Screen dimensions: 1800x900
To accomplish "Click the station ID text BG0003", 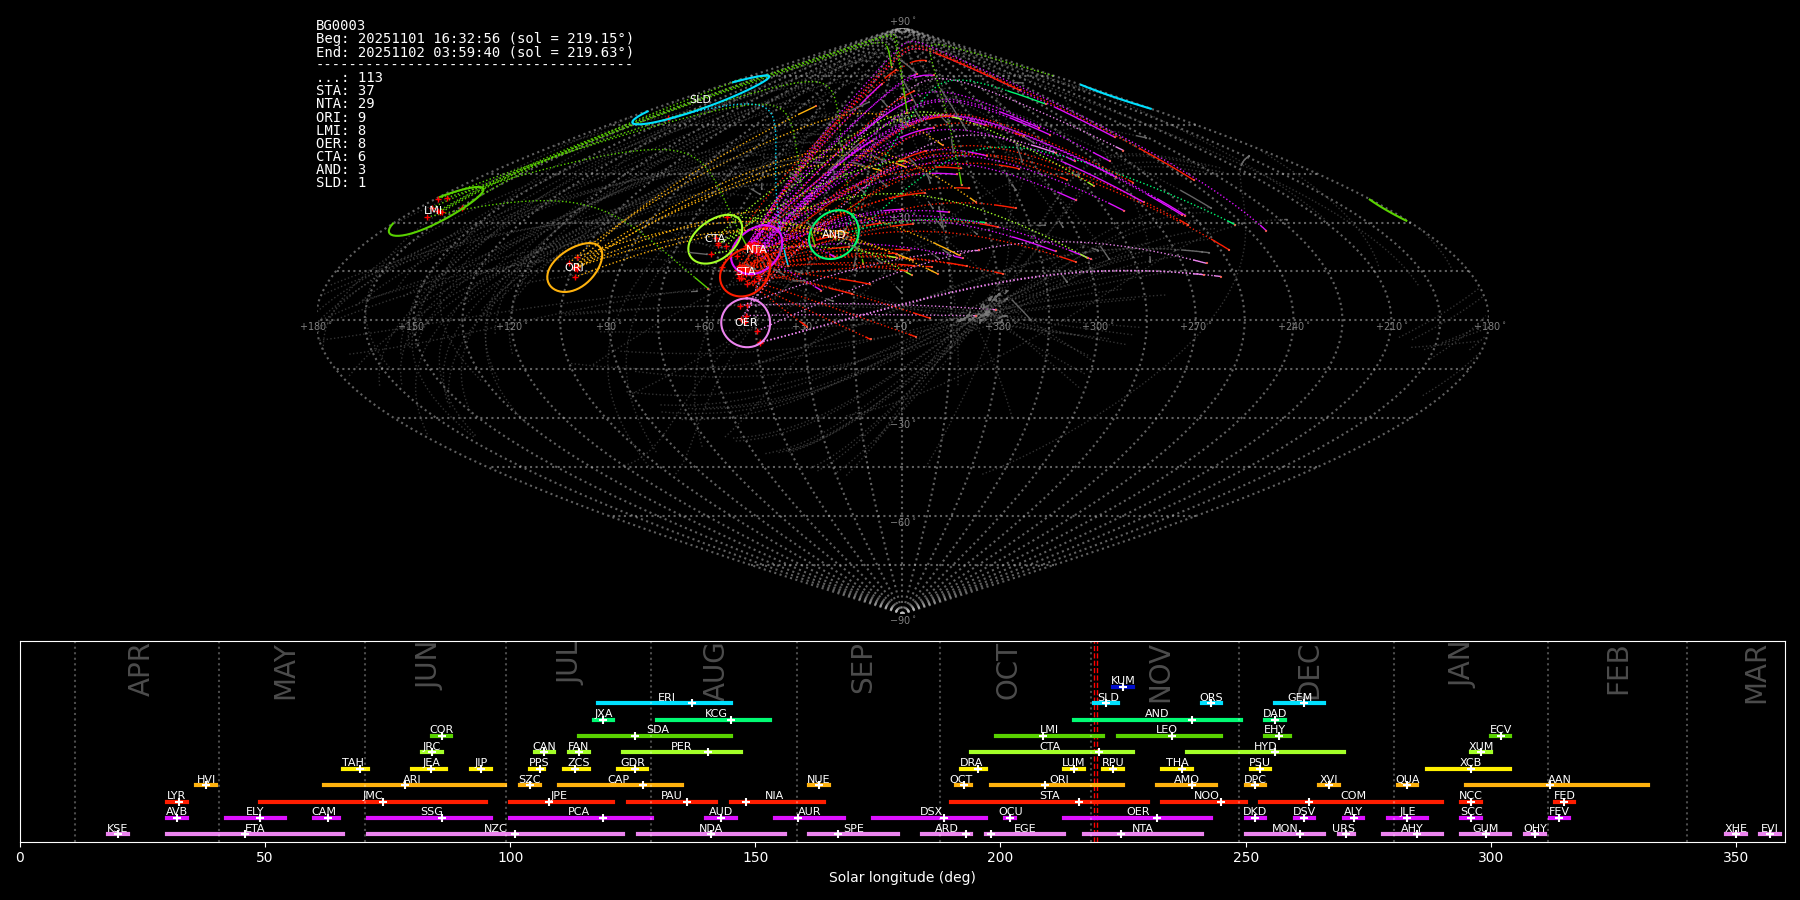I will click(x=340, y=25).
